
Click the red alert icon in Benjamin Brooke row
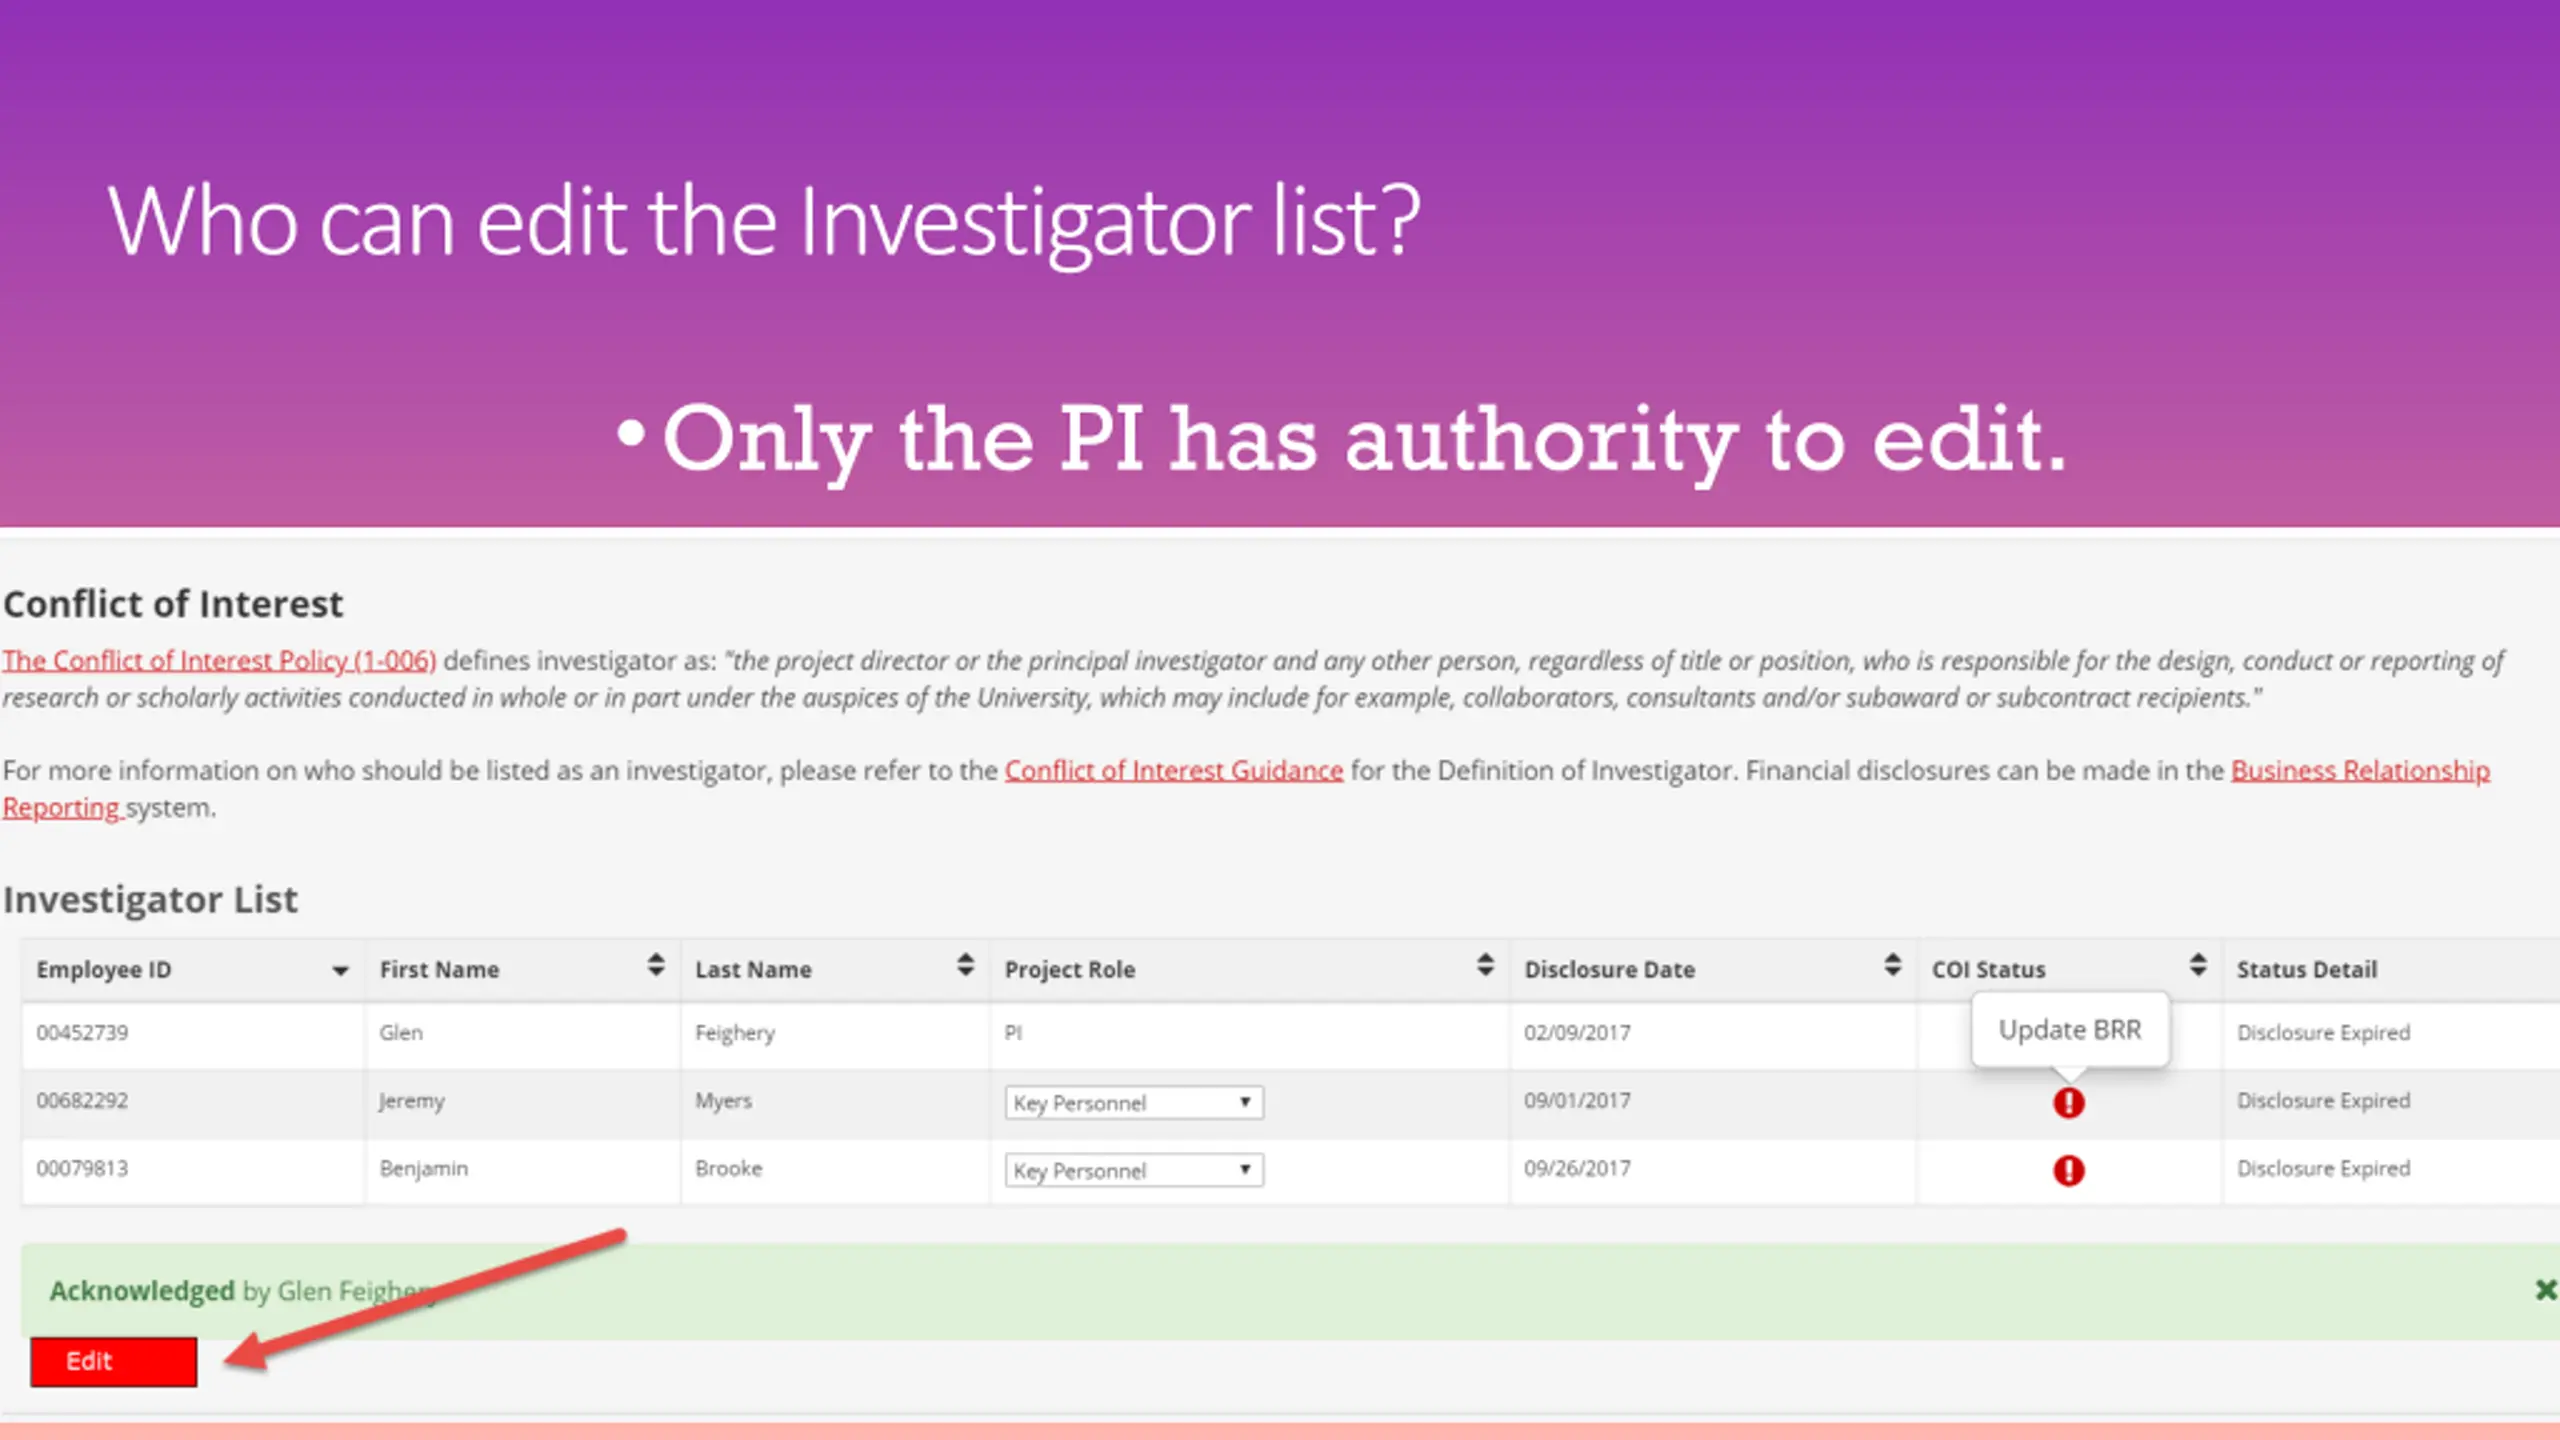point(2068,1170)
